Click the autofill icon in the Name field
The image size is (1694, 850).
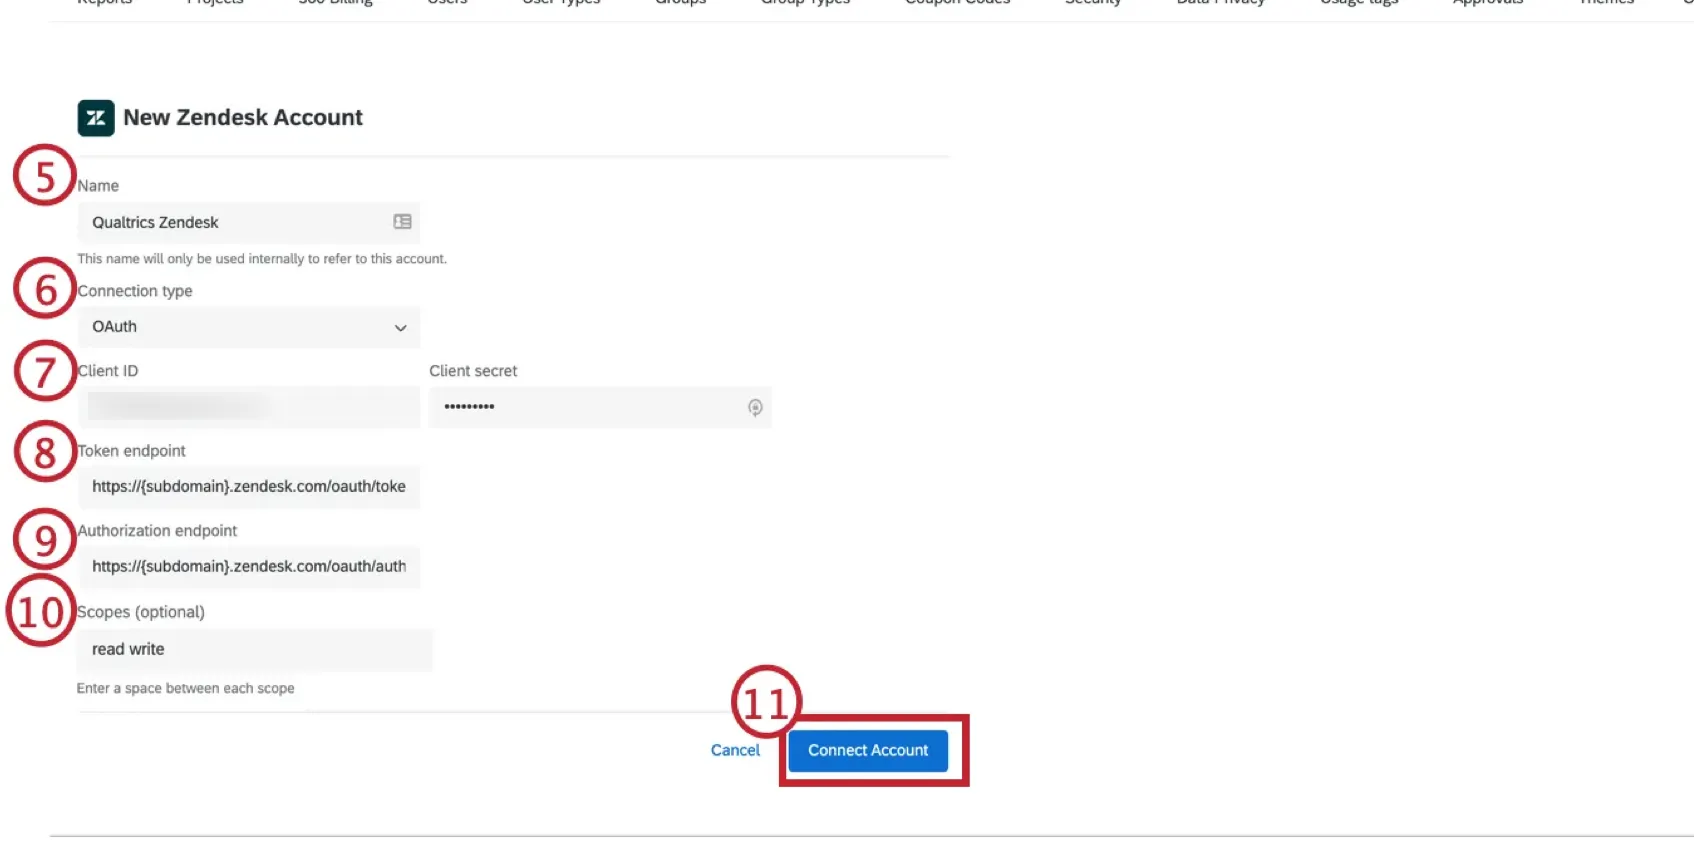402,222
